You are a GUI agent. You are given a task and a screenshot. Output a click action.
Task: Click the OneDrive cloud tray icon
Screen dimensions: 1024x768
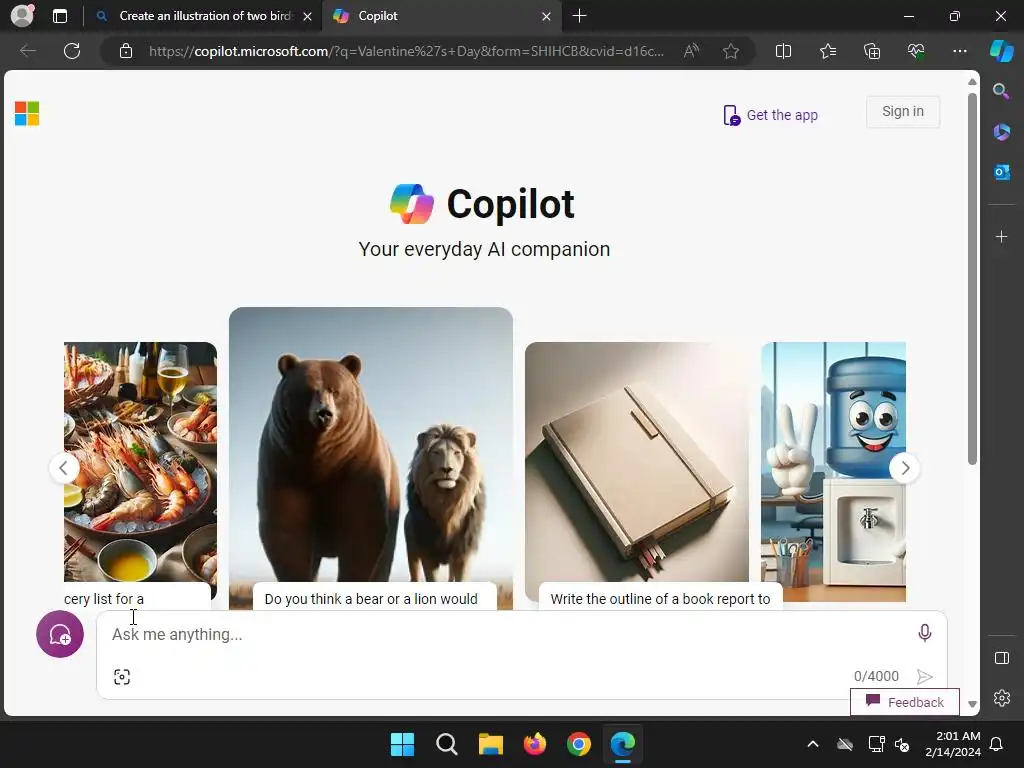pos(845,744)
